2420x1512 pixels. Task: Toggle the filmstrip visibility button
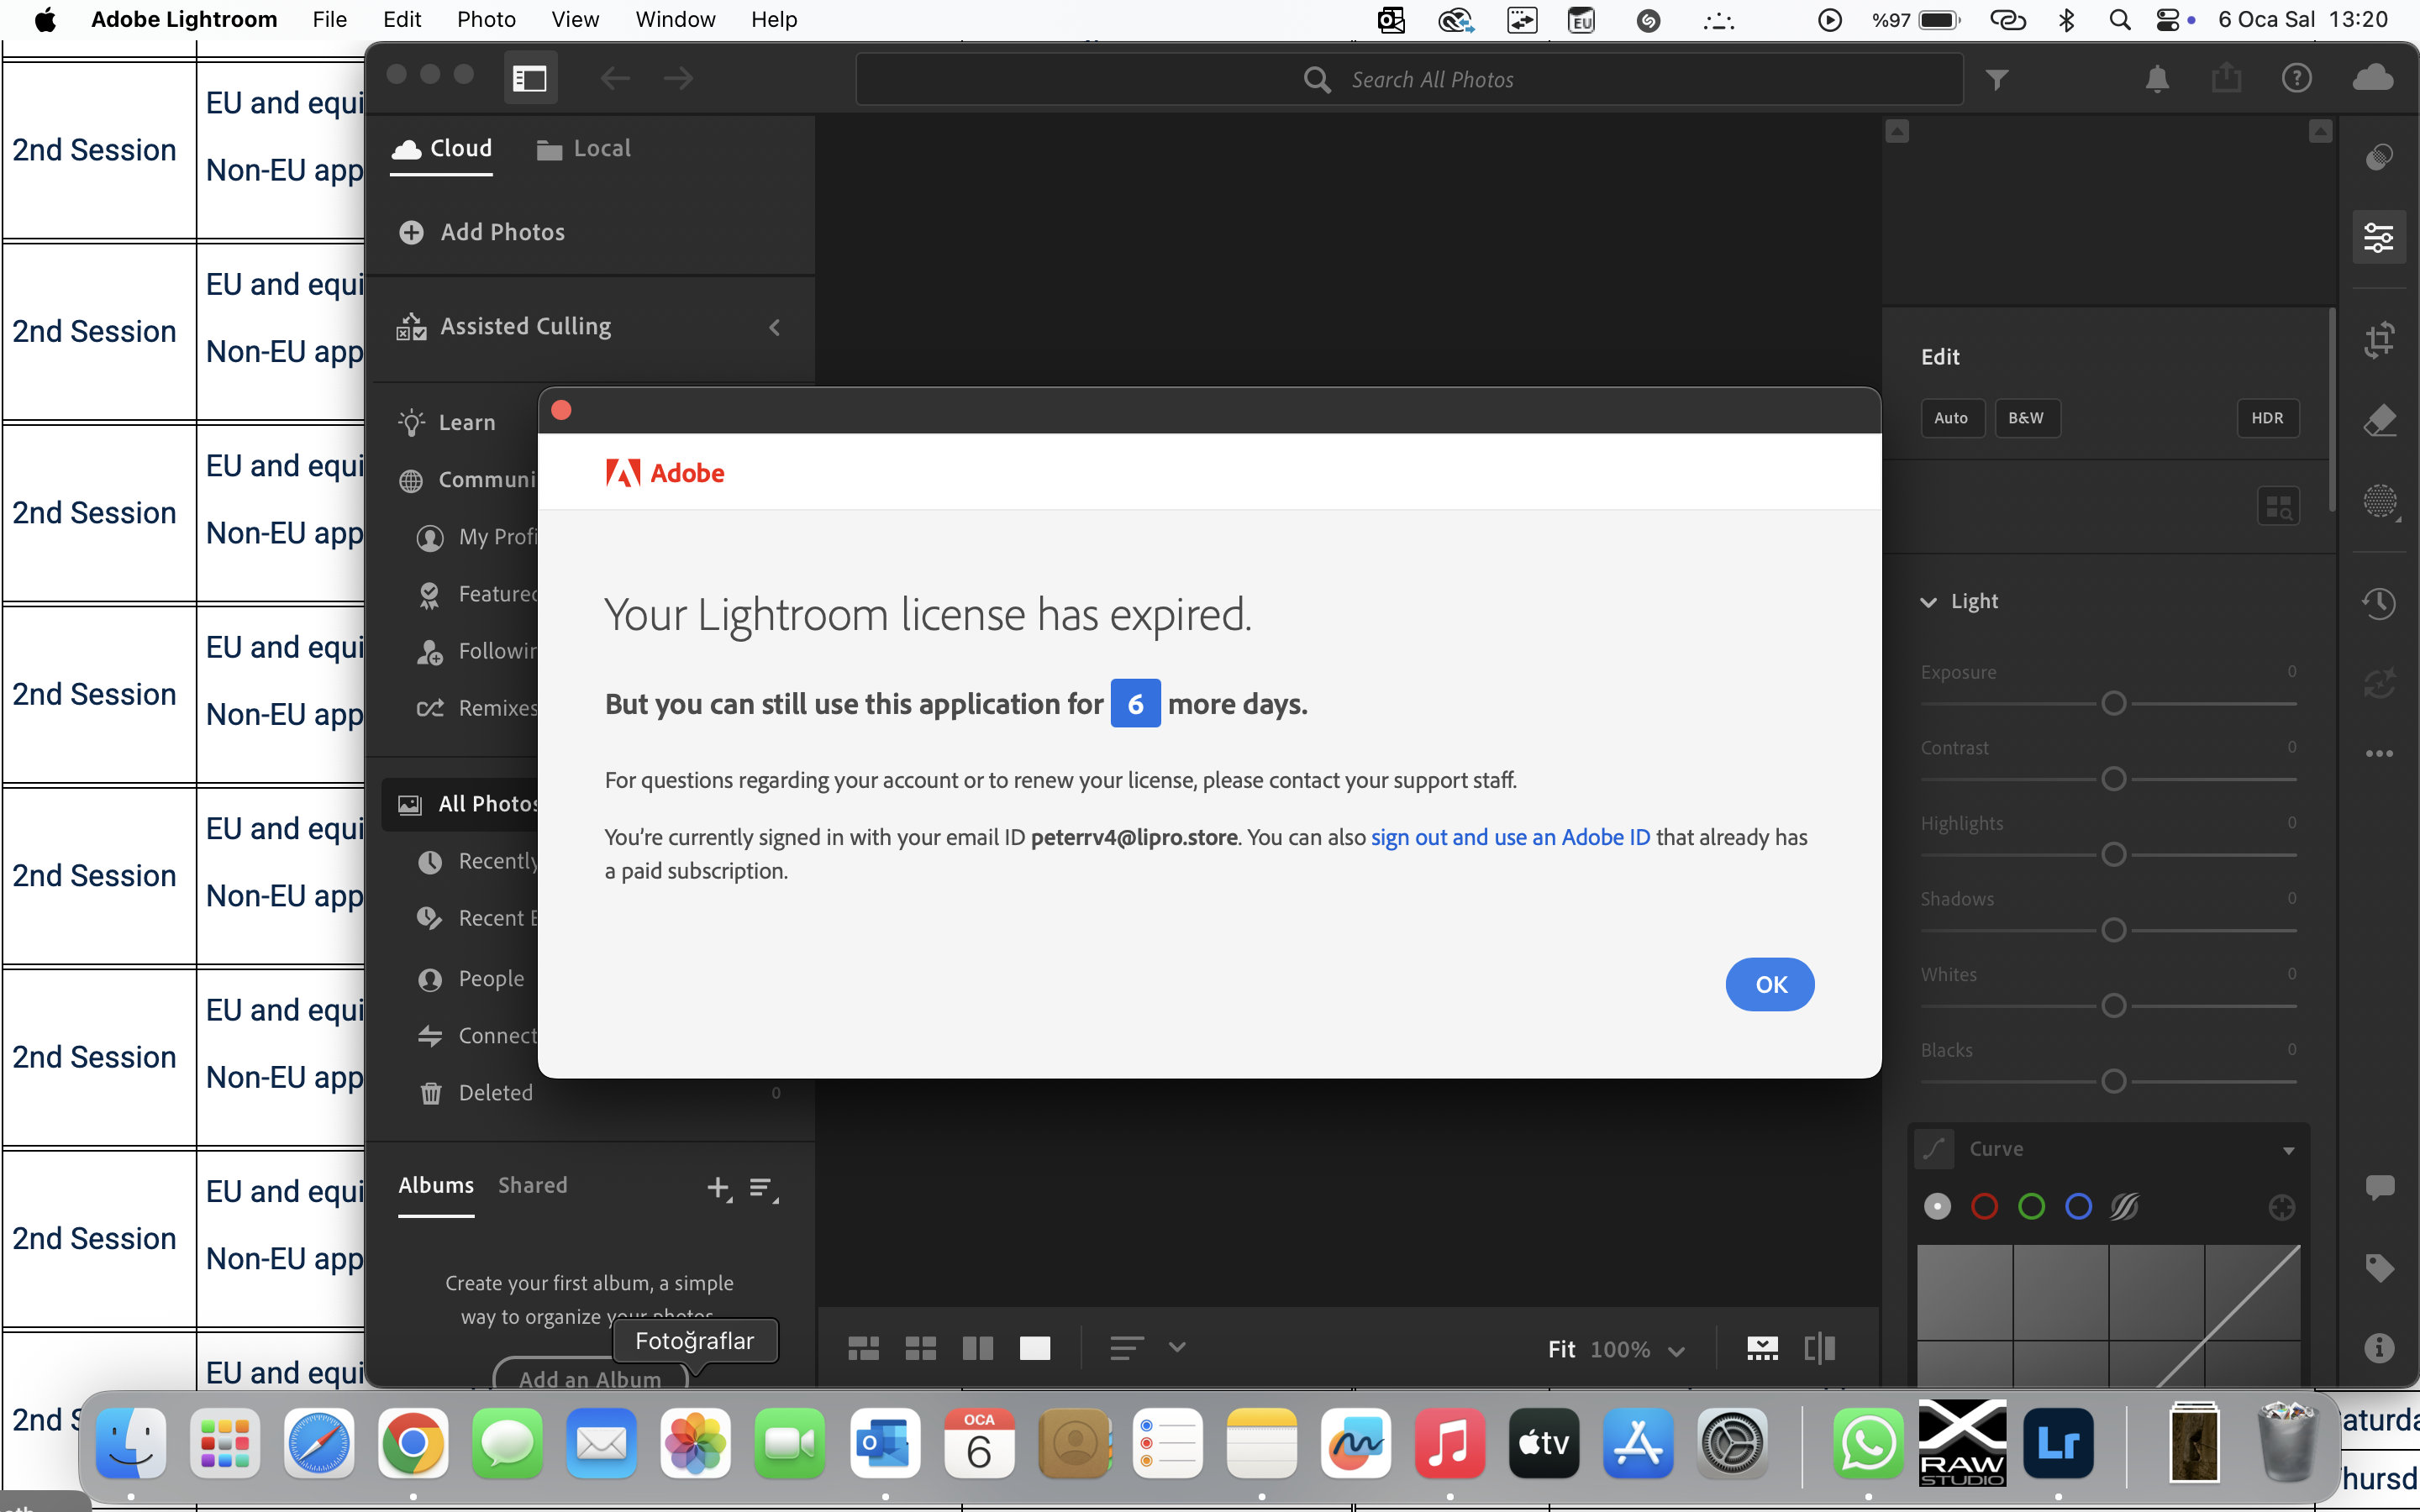pyautogui.click(x=1762, y=1348)
